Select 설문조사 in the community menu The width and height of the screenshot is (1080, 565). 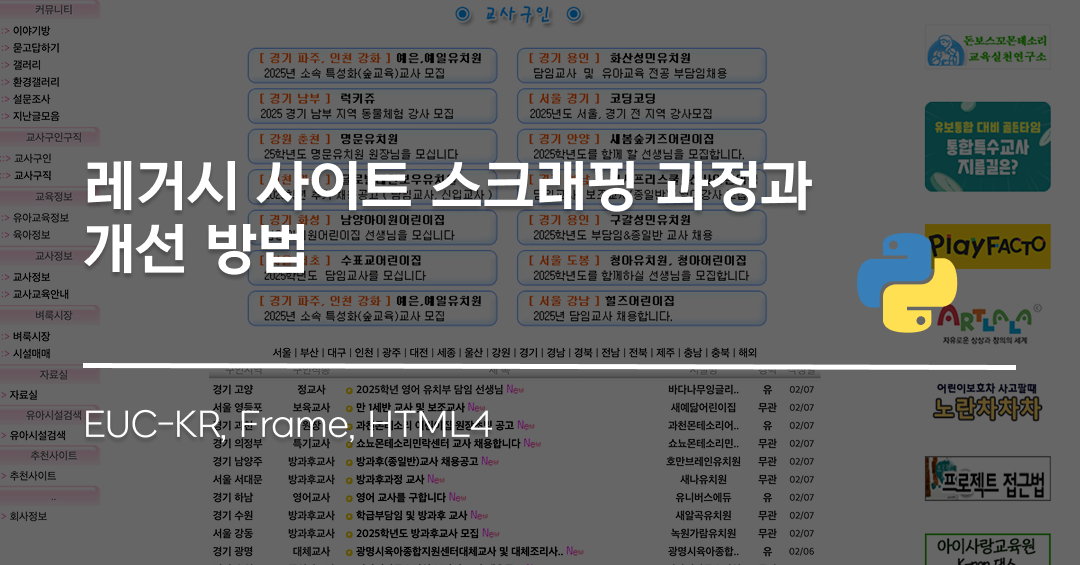(32, 99)
